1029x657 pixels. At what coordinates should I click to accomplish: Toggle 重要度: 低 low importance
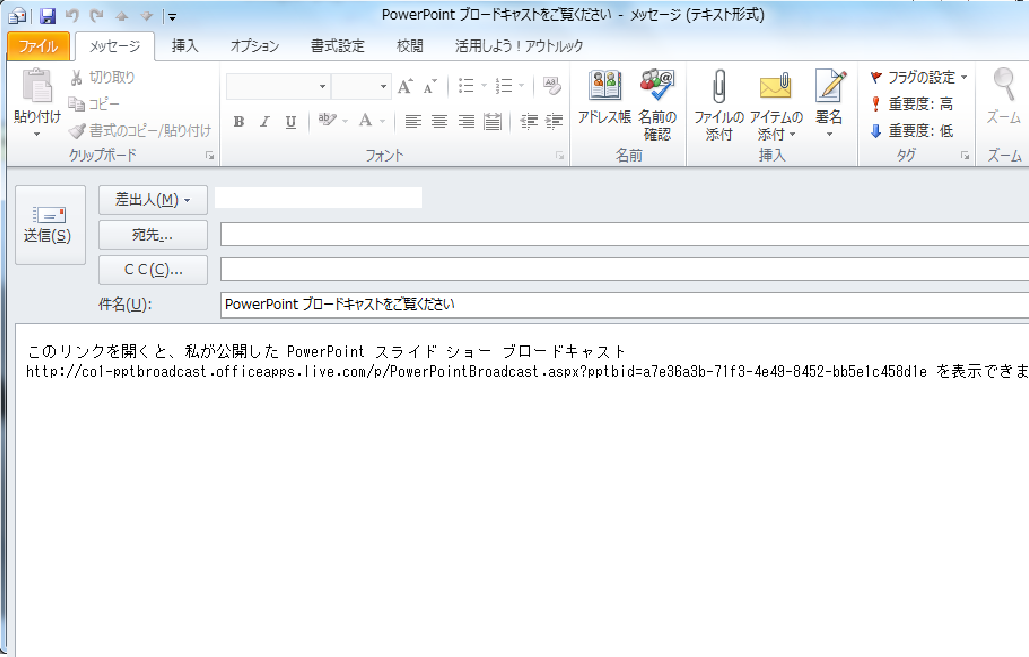click(912, 131)
